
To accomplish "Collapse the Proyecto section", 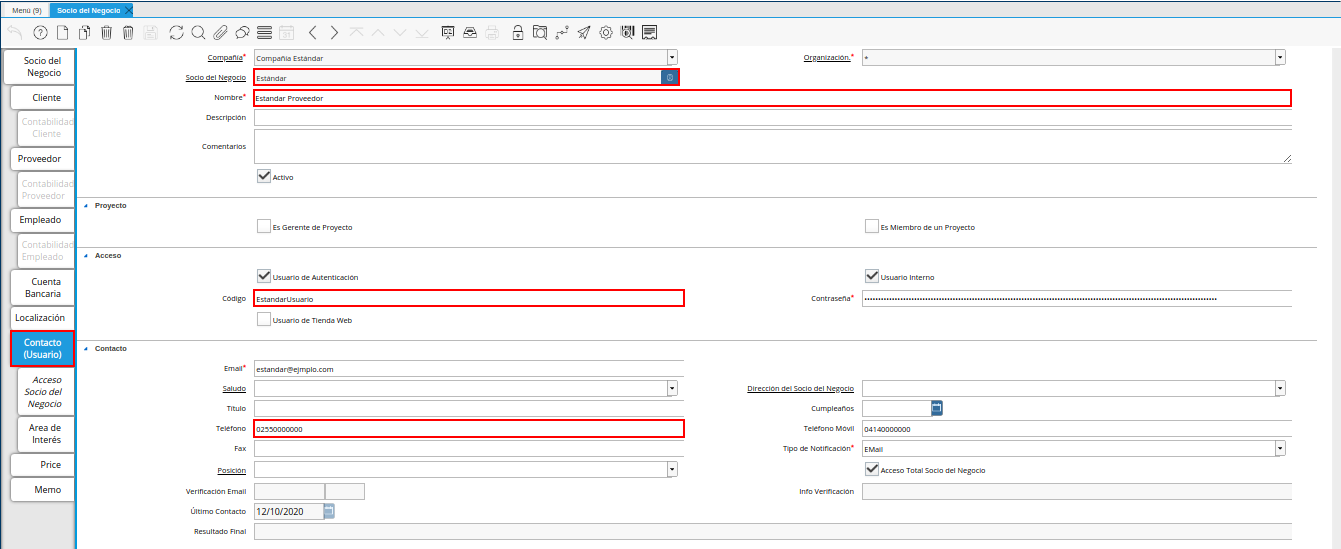I will (x=85, y=205).
